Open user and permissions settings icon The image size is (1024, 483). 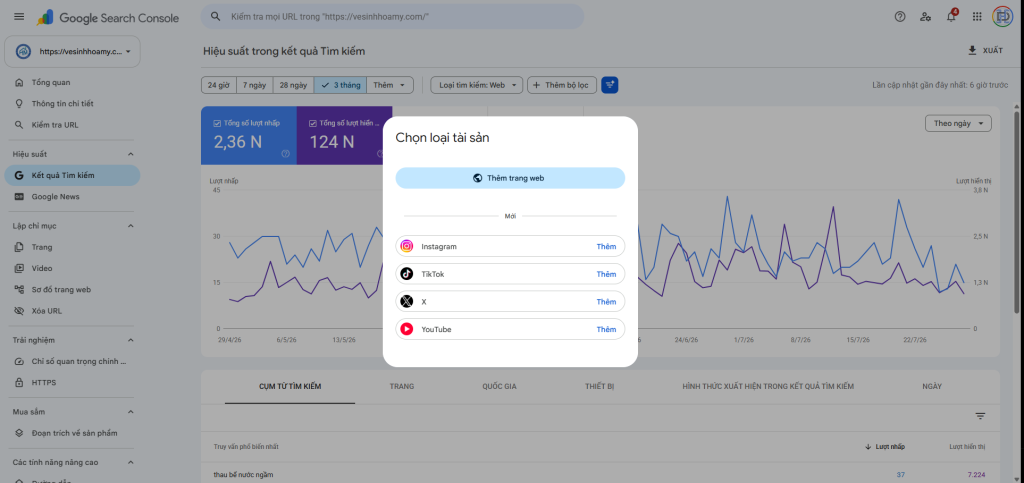(925, 17)
